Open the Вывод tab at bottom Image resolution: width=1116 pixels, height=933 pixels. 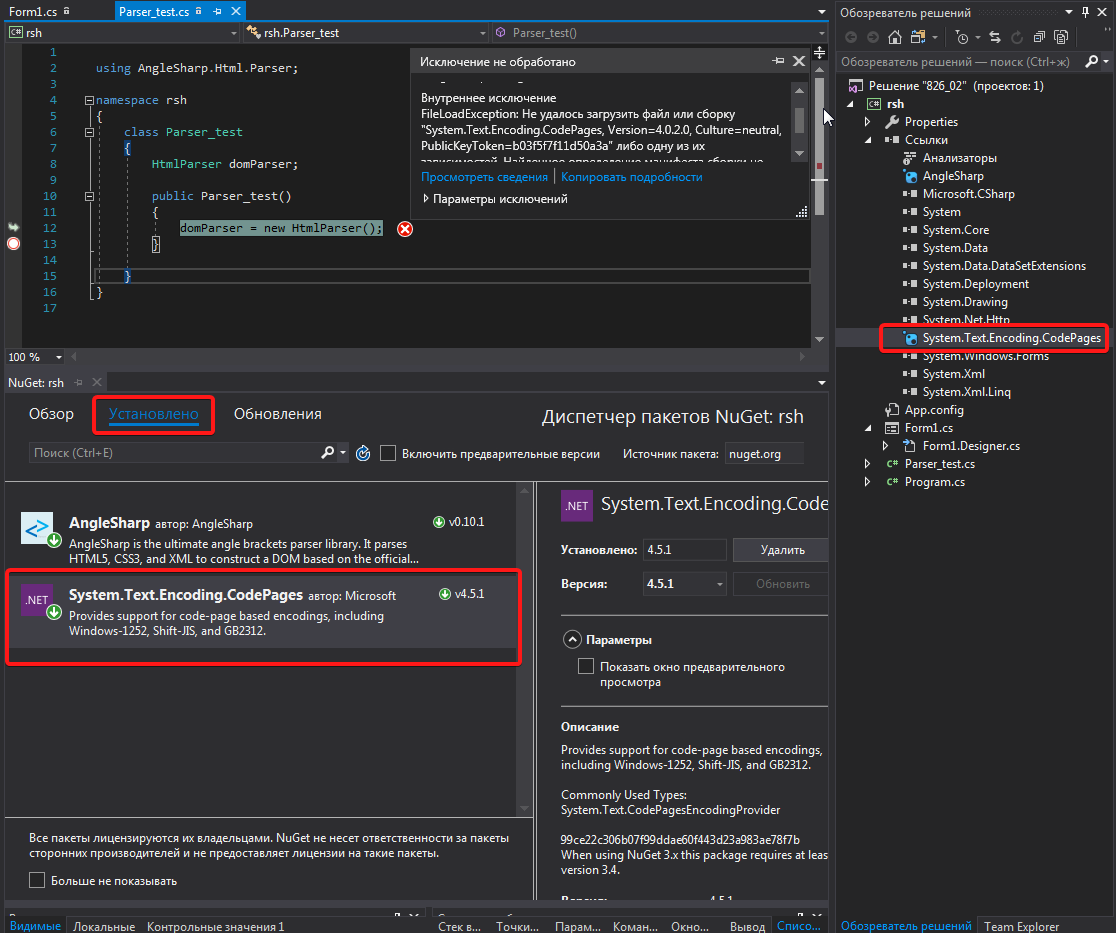747,926
